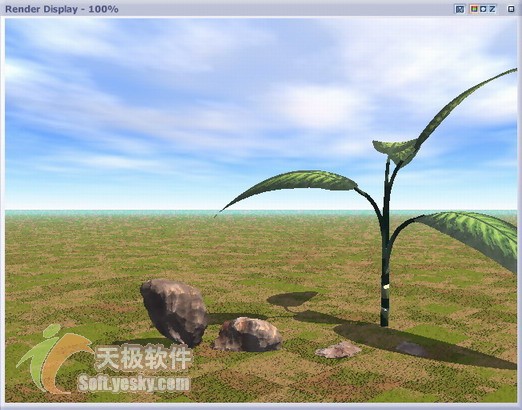The width and height of the screenshot is (522, 410).
Task: Click the long leaf pointing left
Action: 290,187
